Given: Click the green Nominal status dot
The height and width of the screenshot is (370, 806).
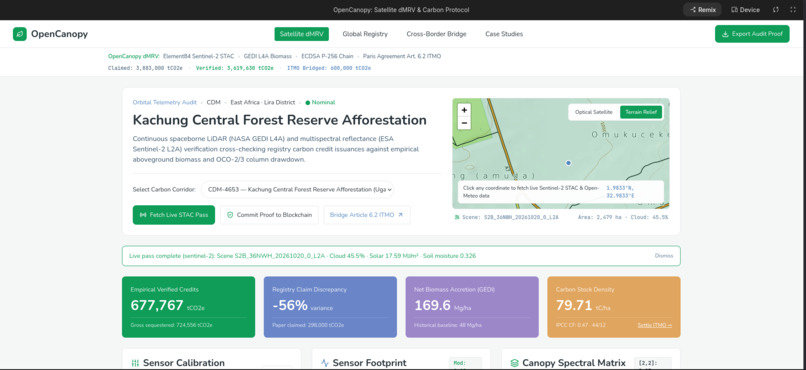Looking at the screenshot, I should (x=307, y=102).
